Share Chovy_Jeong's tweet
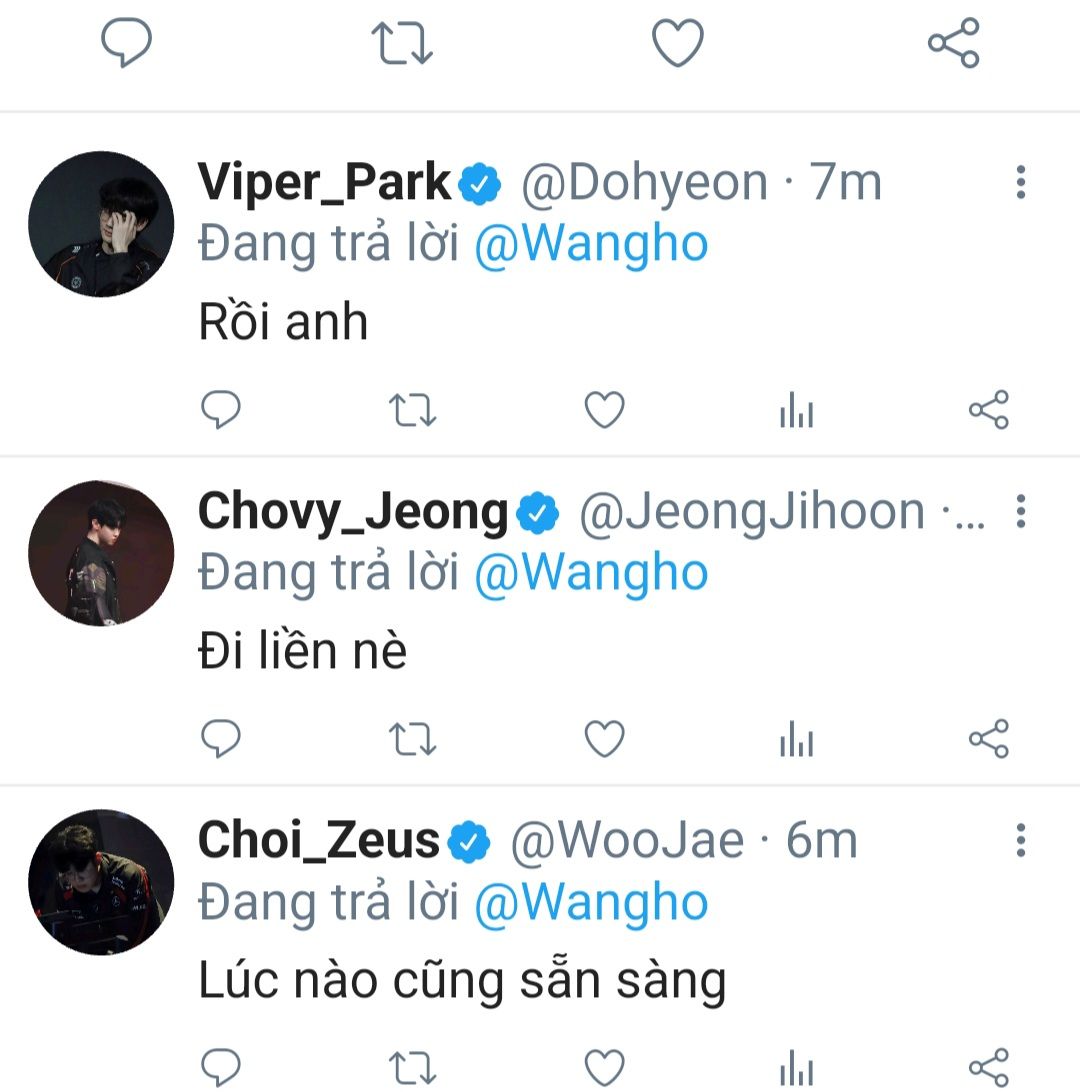The image size is (1080, 1092). [989, 739]
